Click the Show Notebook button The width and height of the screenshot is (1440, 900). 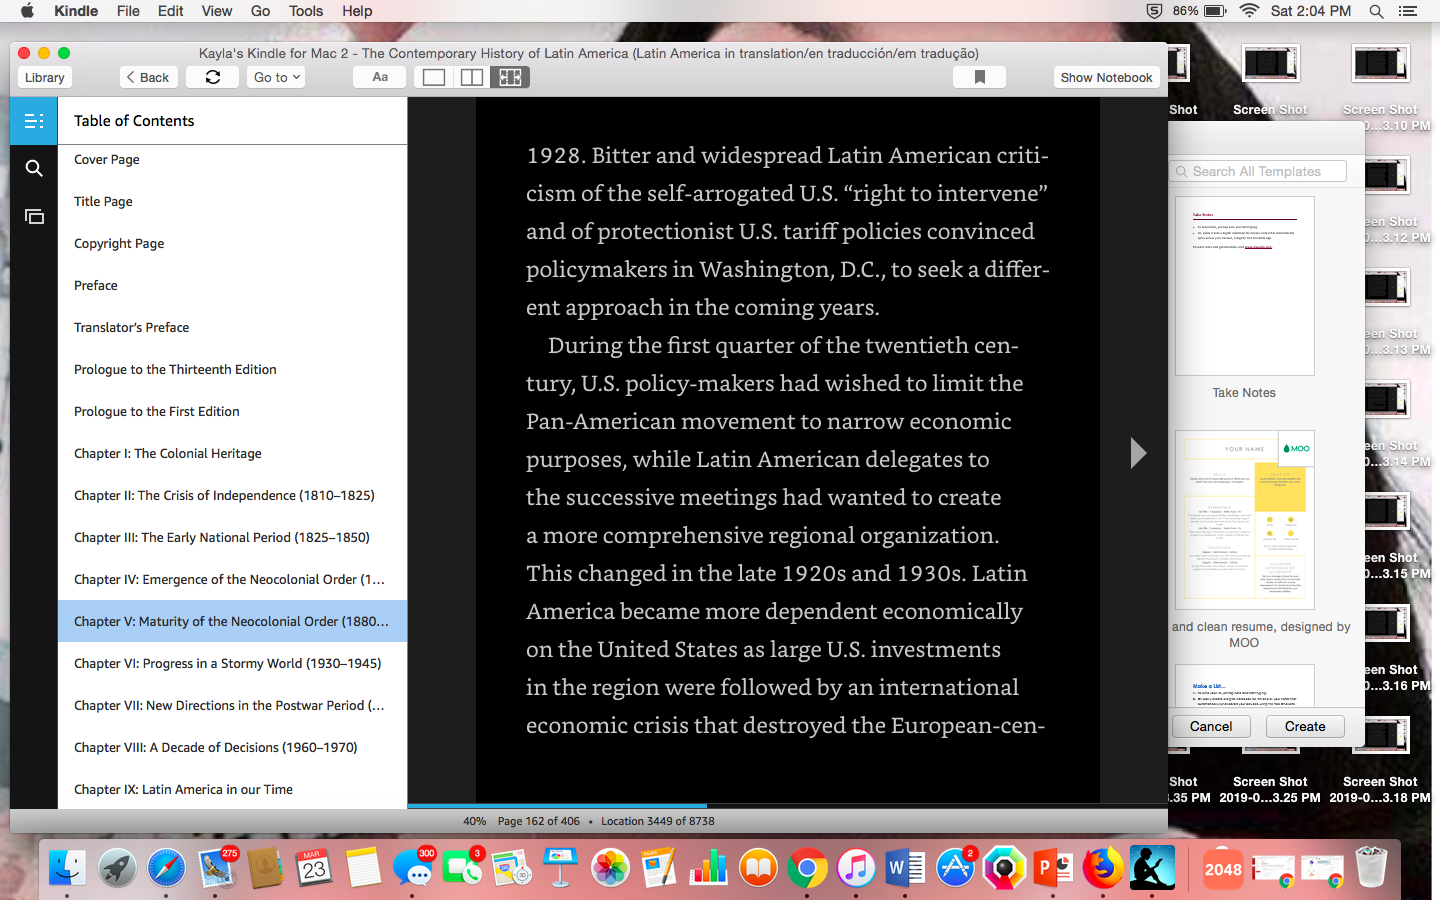(1106, 77)
